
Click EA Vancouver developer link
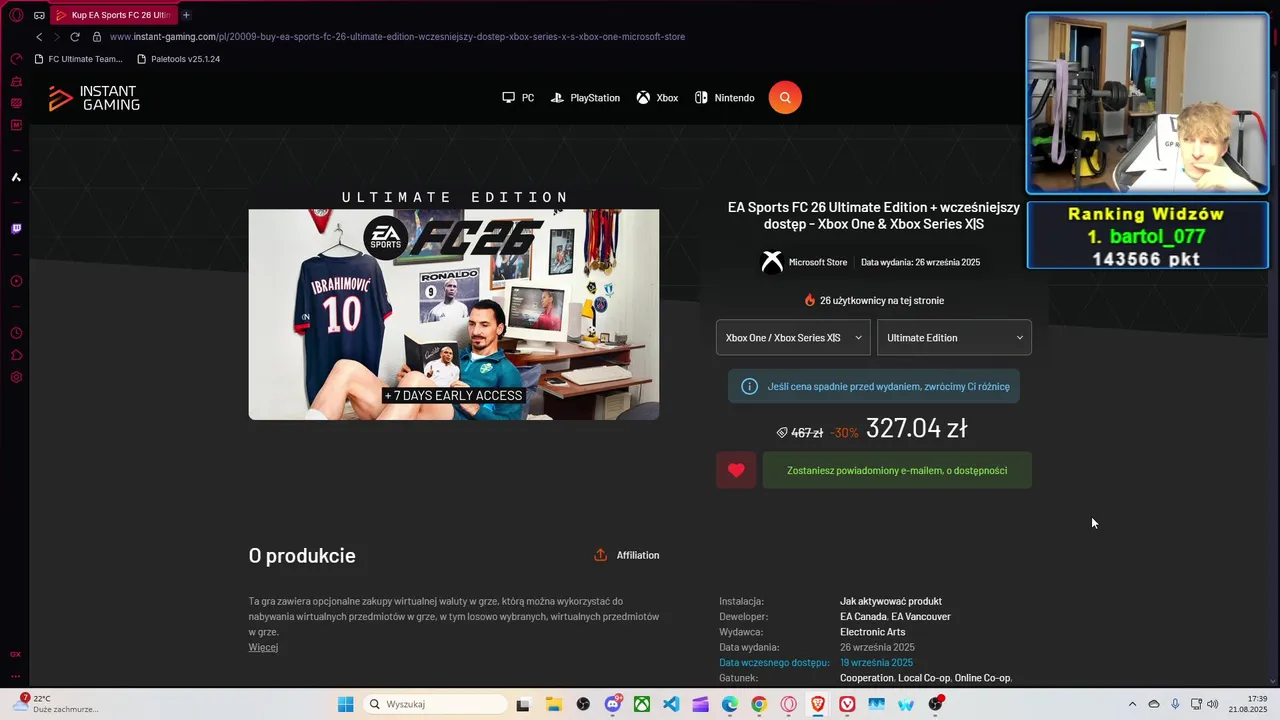coord(921,617)
